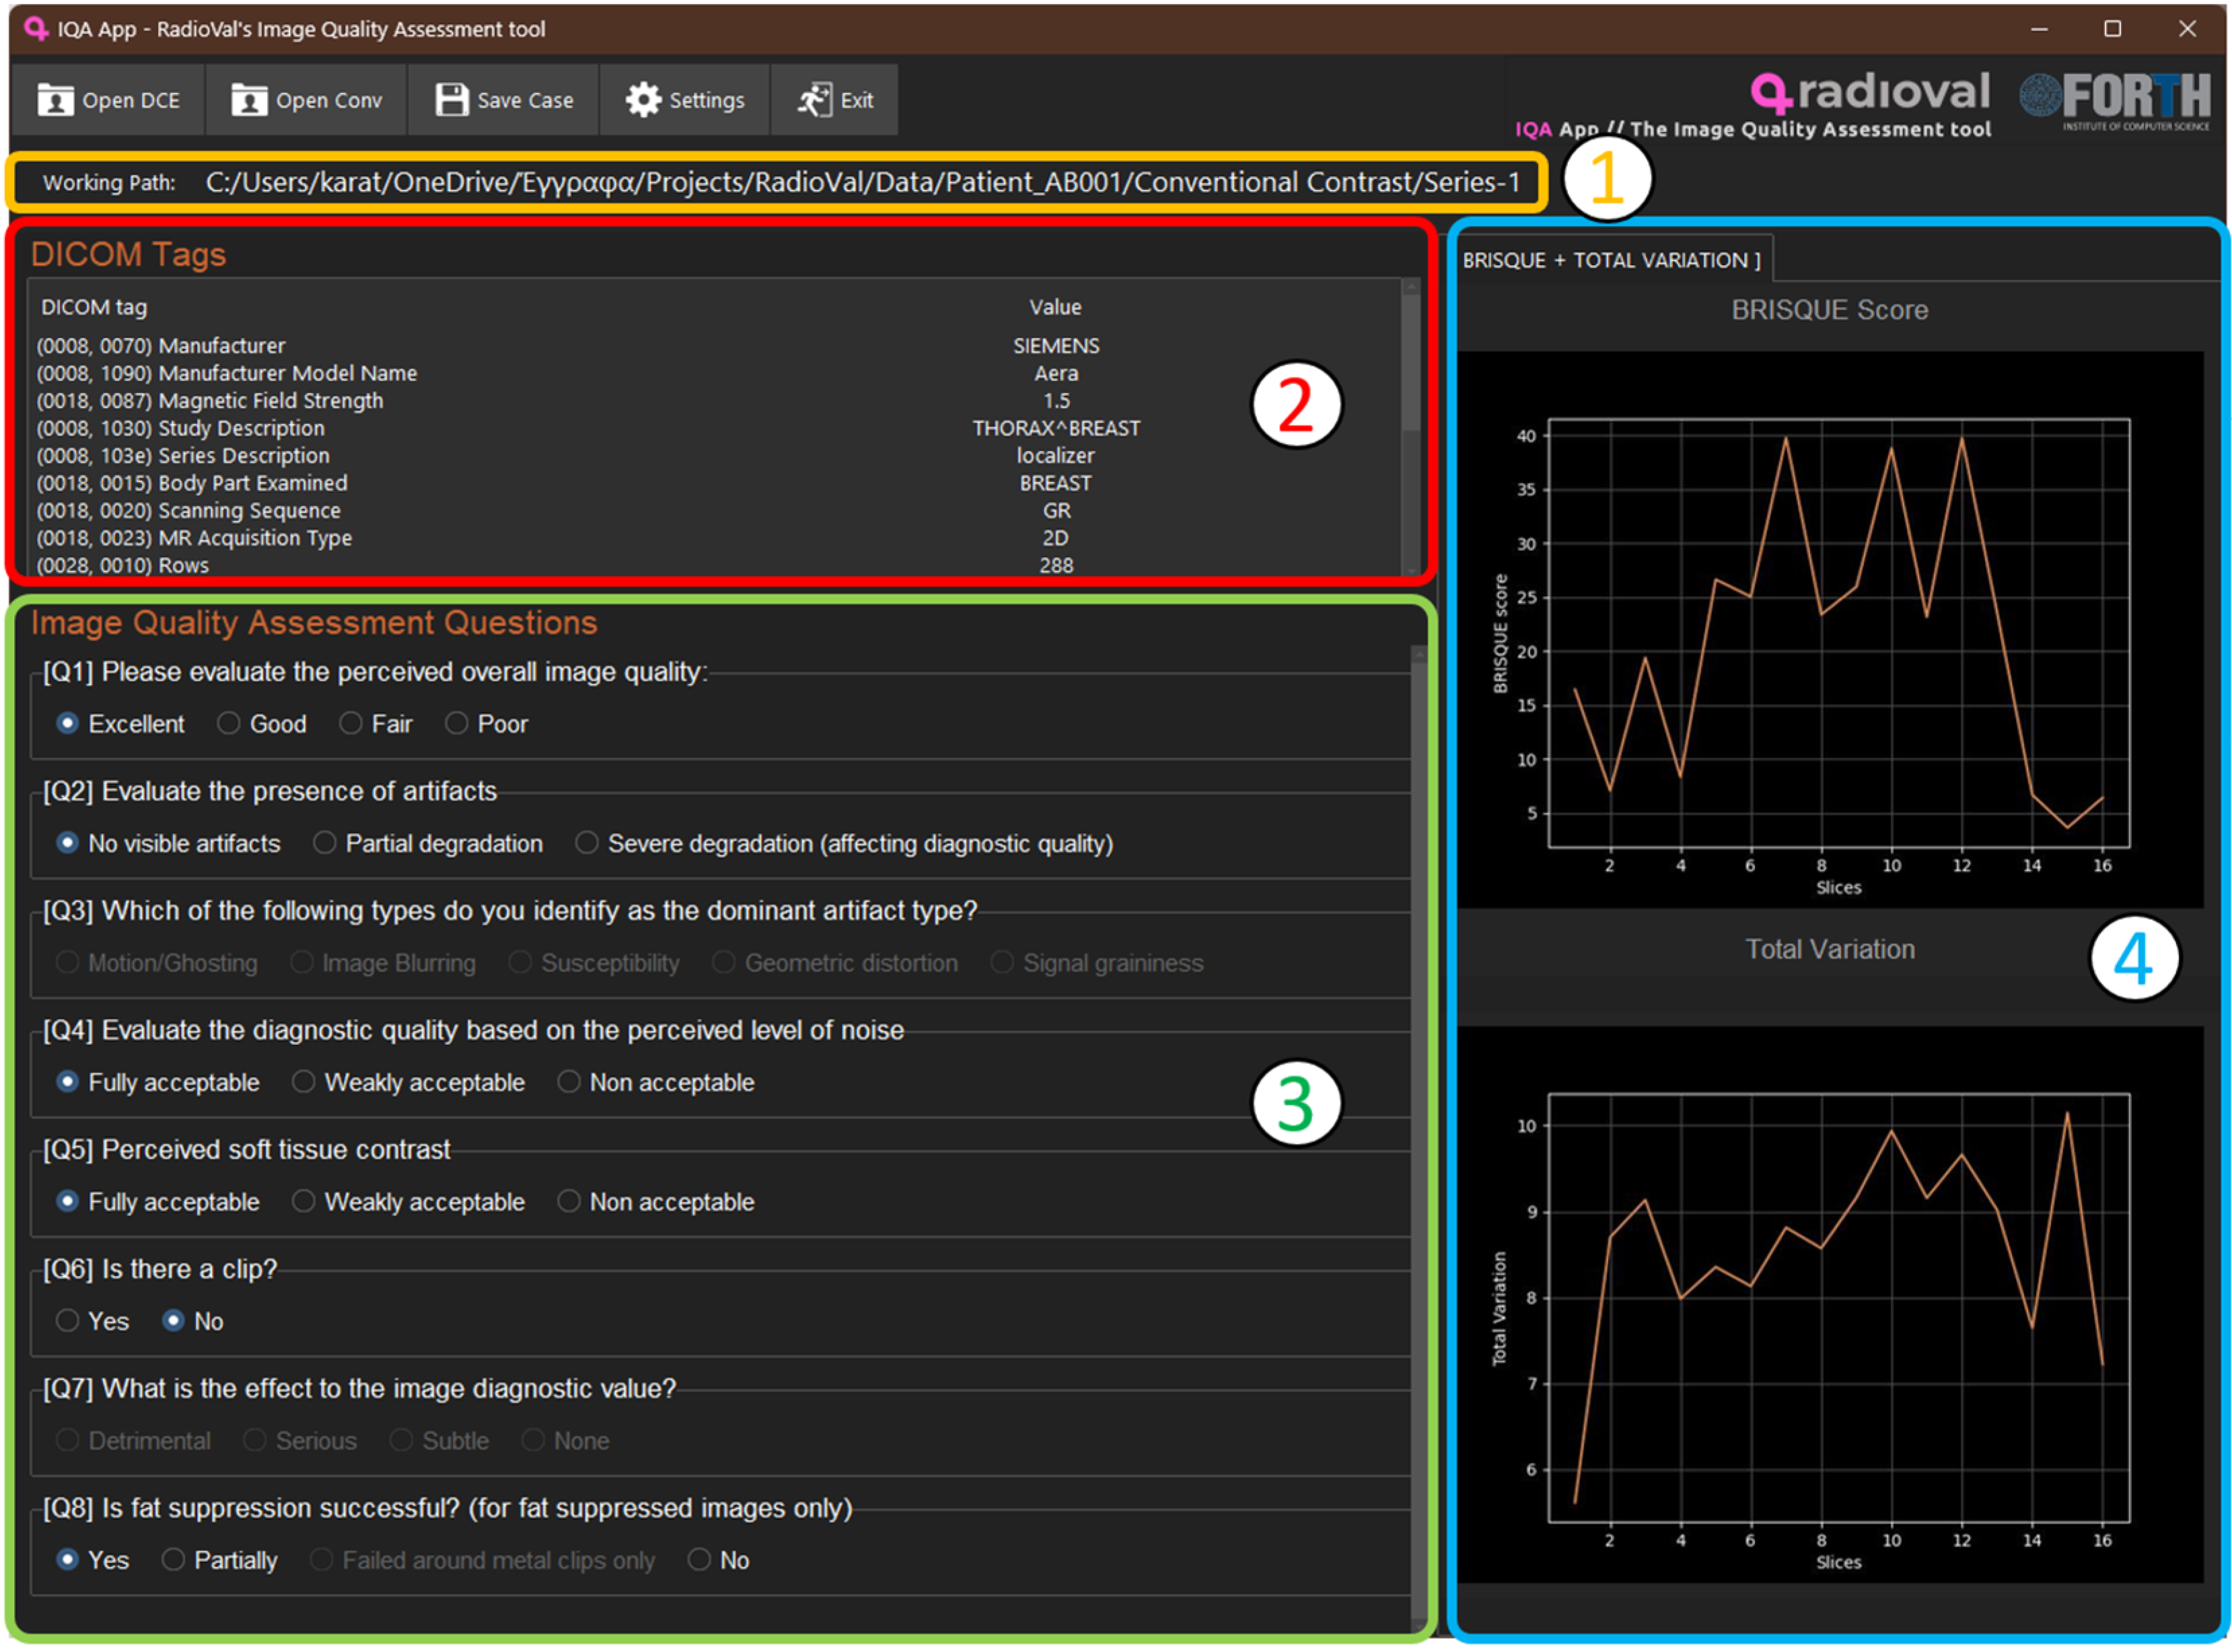This screenshot has width=2232, height=1652.
Task: Click the FORTH institute logo
Action: click(x=2115, y=98)
